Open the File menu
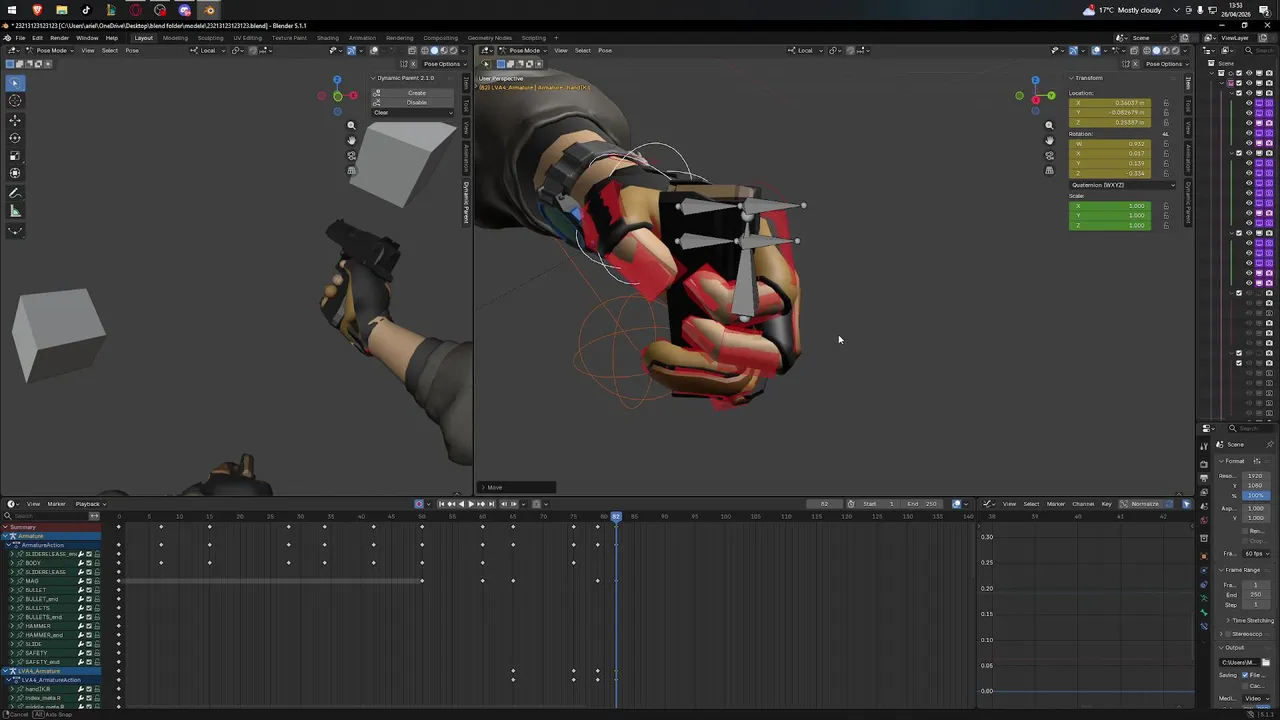This screenshot has height=720, width=1280. click(20, 38)
